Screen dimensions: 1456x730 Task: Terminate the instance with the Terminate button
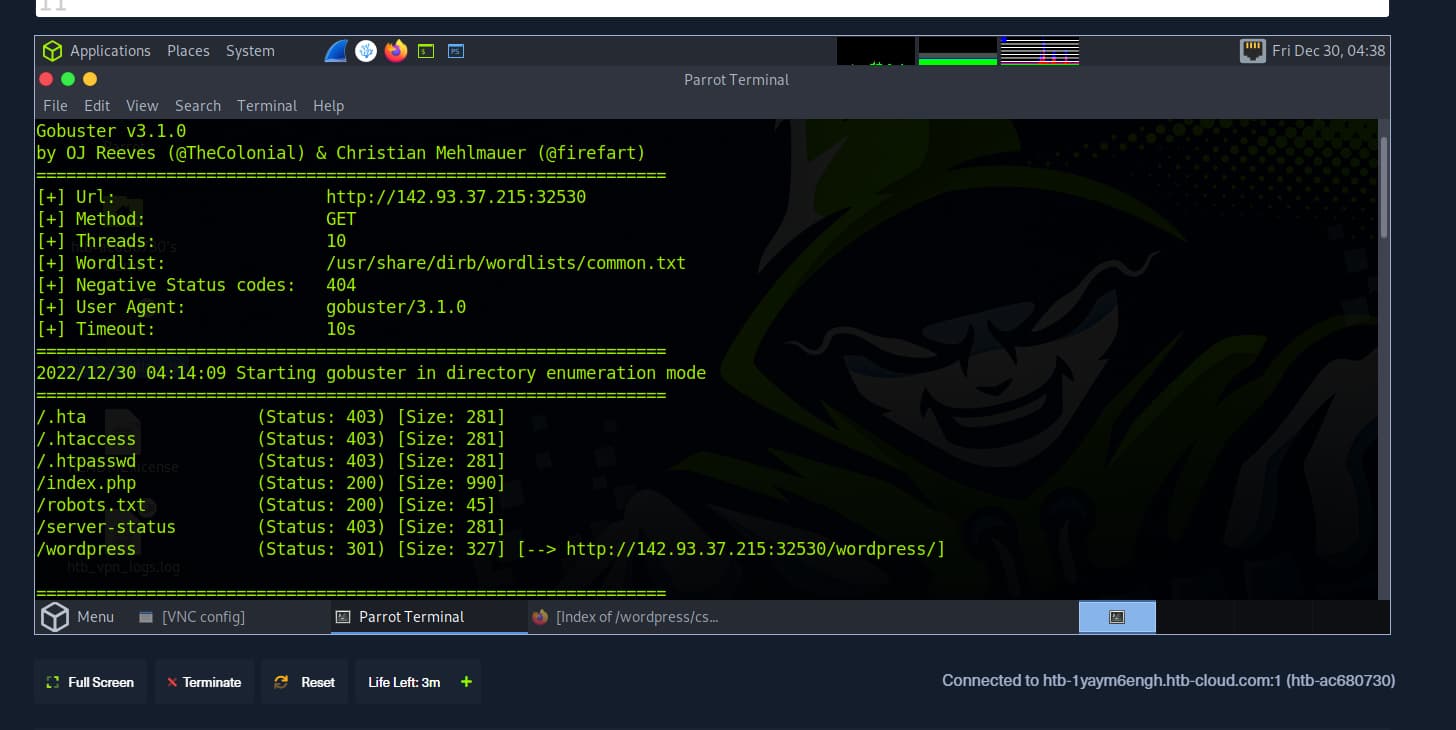(x=204, y=682)
